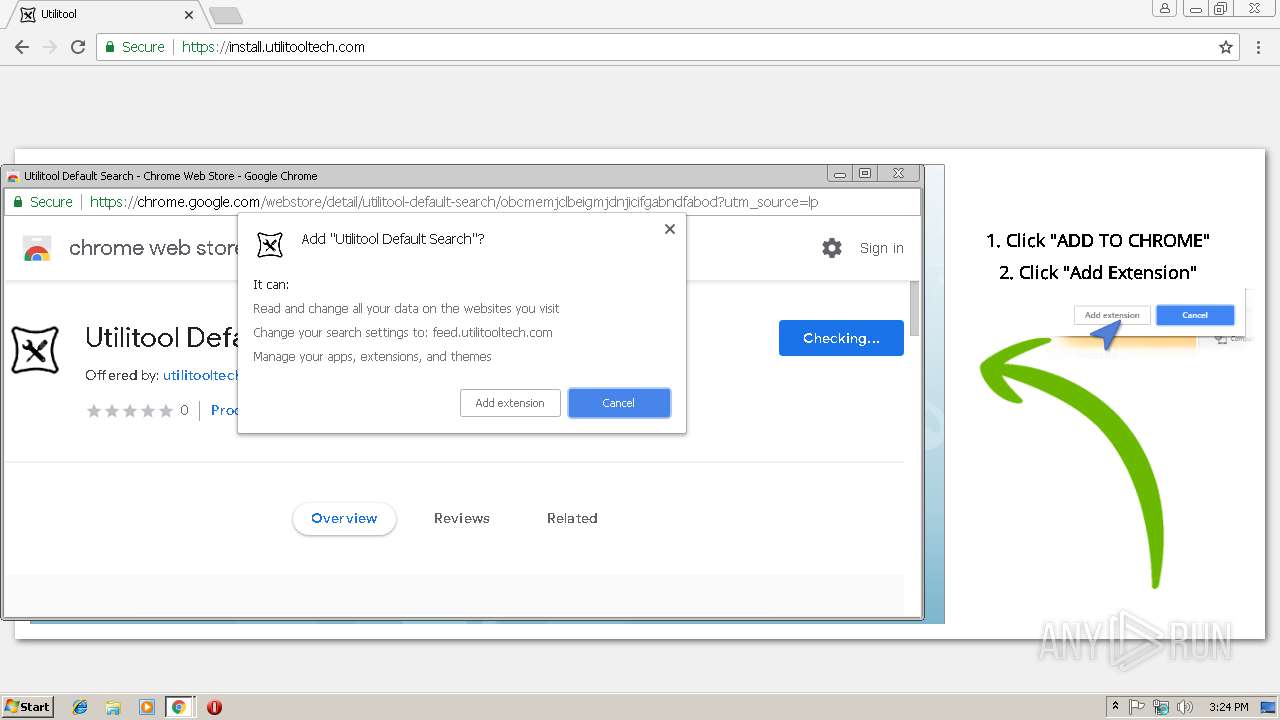The height and width of the screenshot is (720, 1280).
Task: Maximize the Chrome Web Store popup window
Action: click(x=865, y=174)
